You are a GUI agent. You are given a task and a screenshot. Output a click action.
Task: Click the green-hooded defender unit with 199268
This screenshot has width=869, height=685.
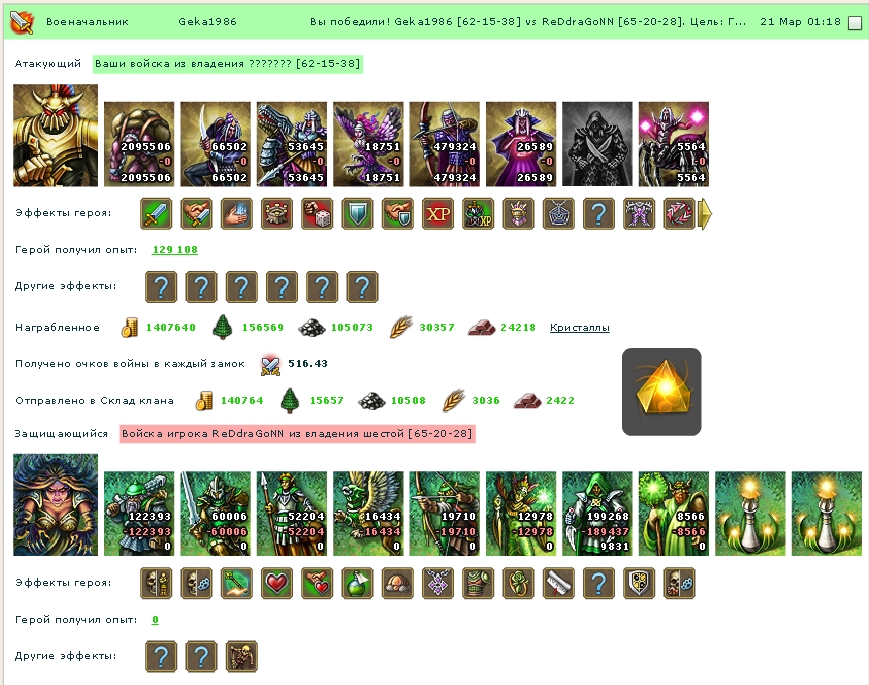[x=597, y=514]
